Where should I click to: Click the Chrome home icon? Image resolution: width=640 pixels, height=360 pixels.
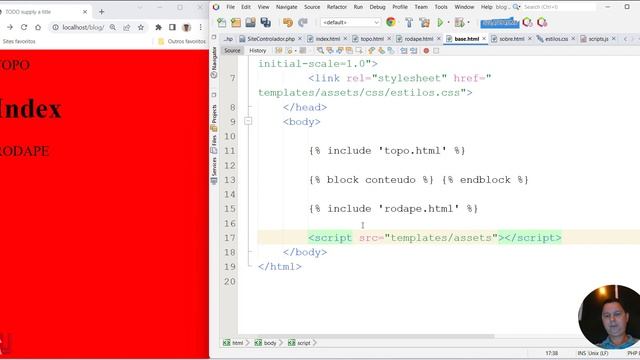[x=38, y=27]
